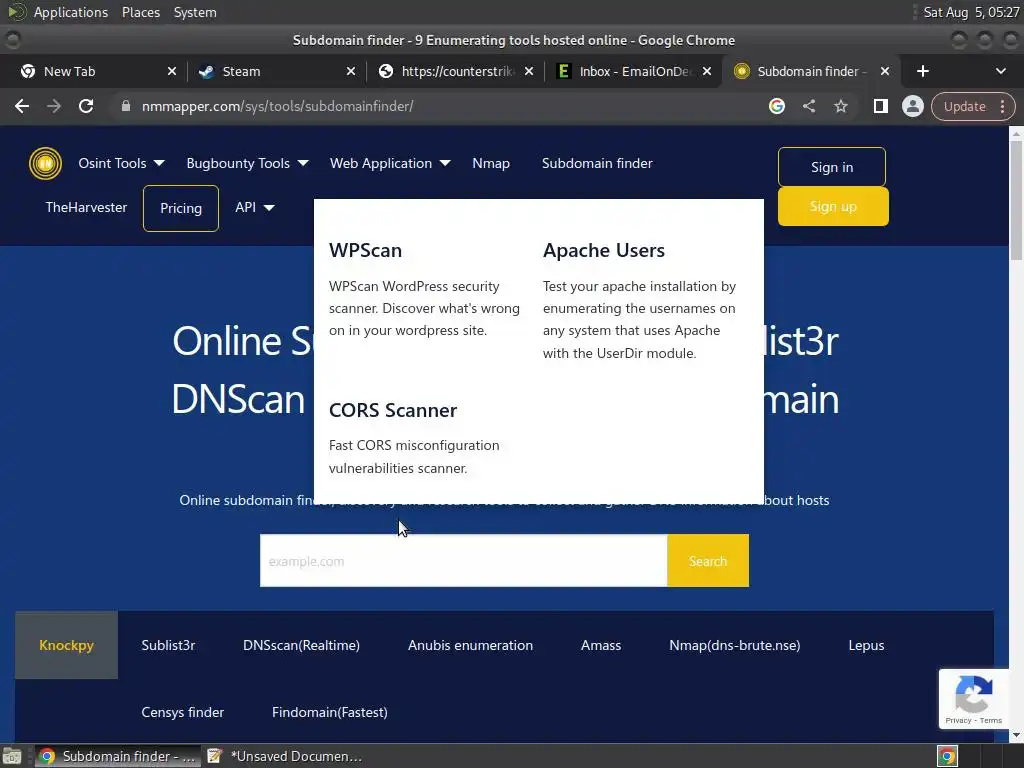Open Chrome three-dot menu beside Update
Image resolution: width=1024 pixels, height=768 pixels.
(x=1002, y=106)
